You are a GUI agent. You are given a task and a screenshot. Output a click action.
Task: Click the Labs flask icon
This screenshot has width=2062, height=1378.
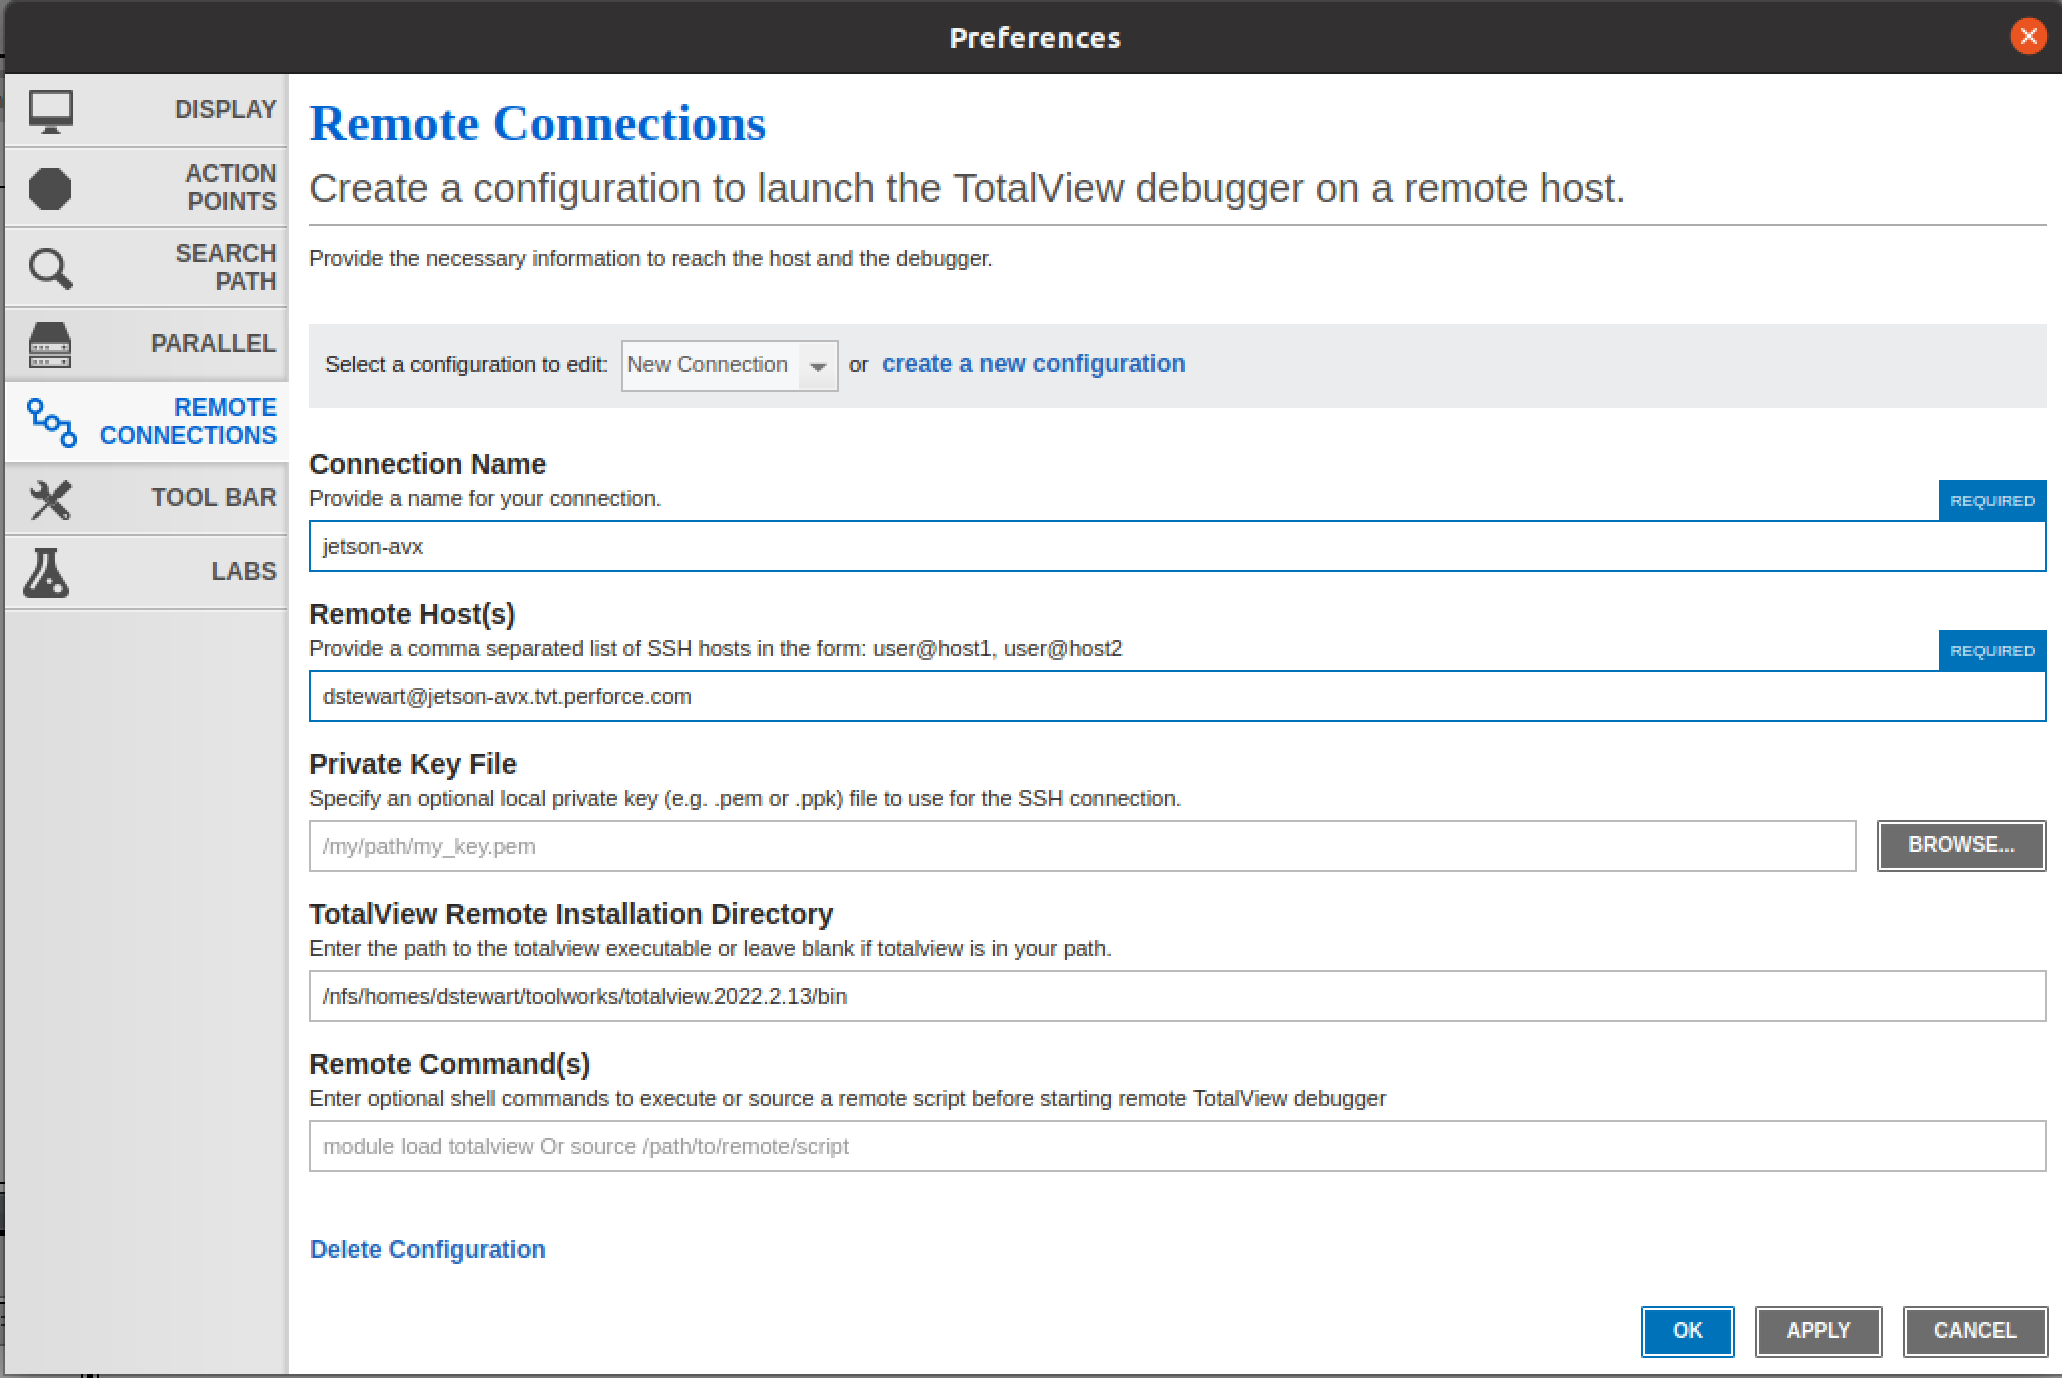46,573
